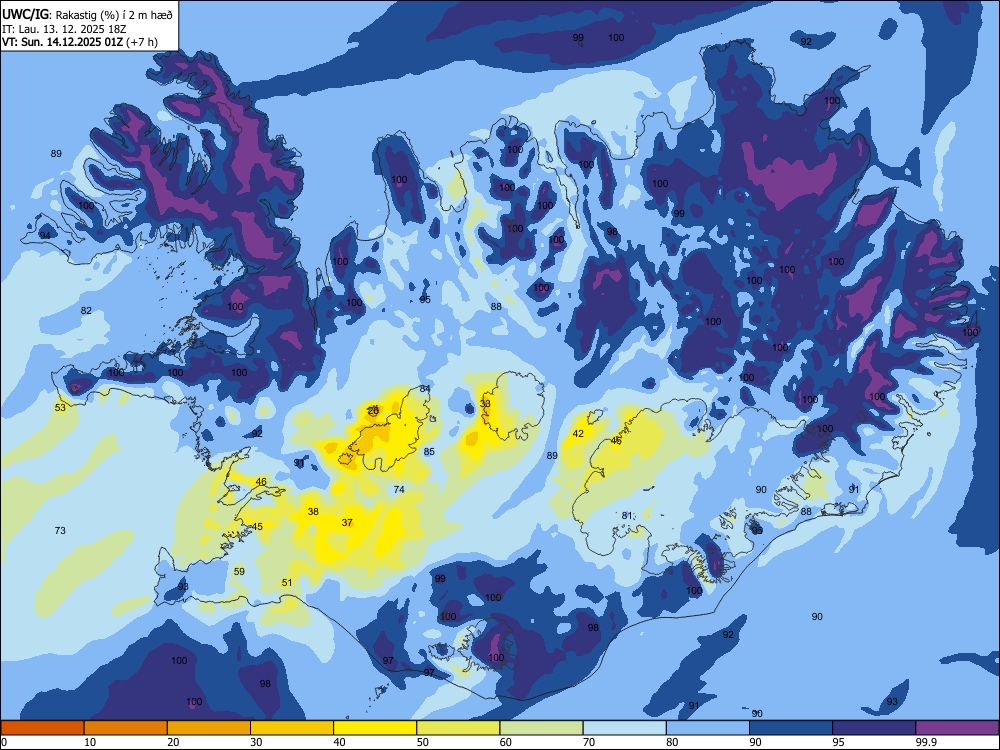This screenshot has height=750, width=1000.
Task: Click the humidity value '81' on the map
Action: click(x=627, y=515)
